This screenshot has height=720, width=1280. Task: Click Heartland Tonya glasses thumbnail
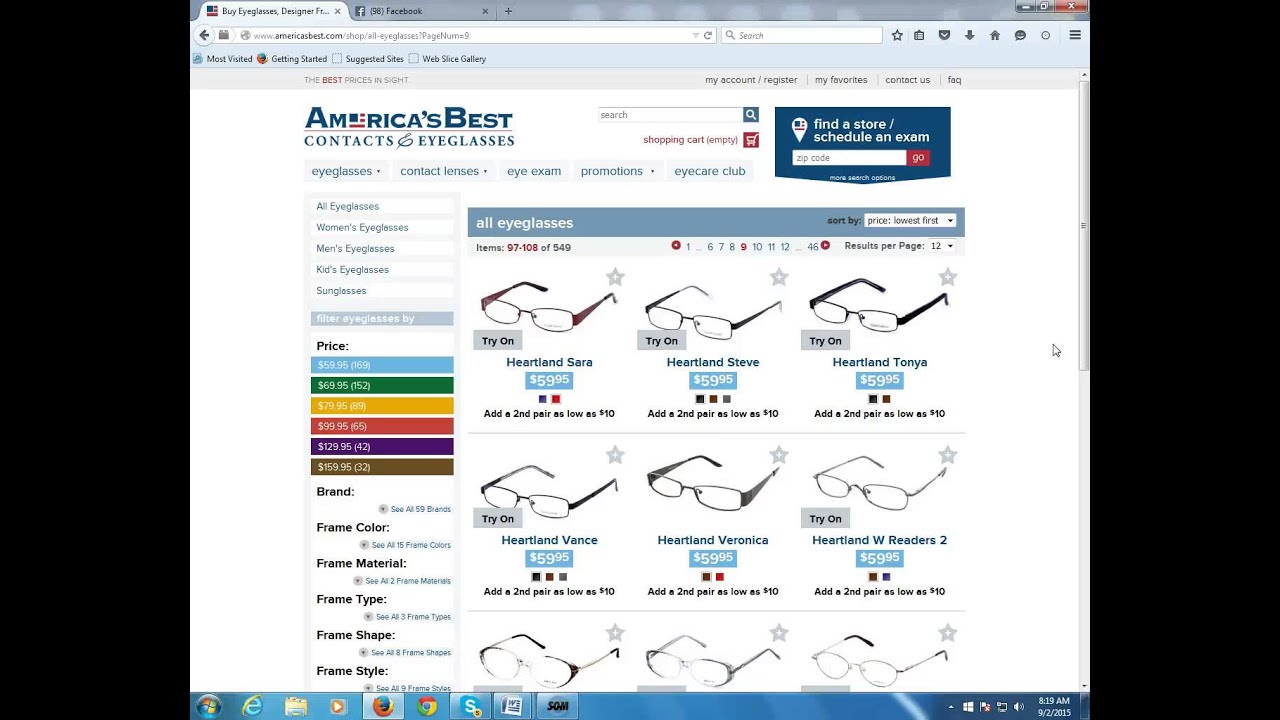pos(879,306)
